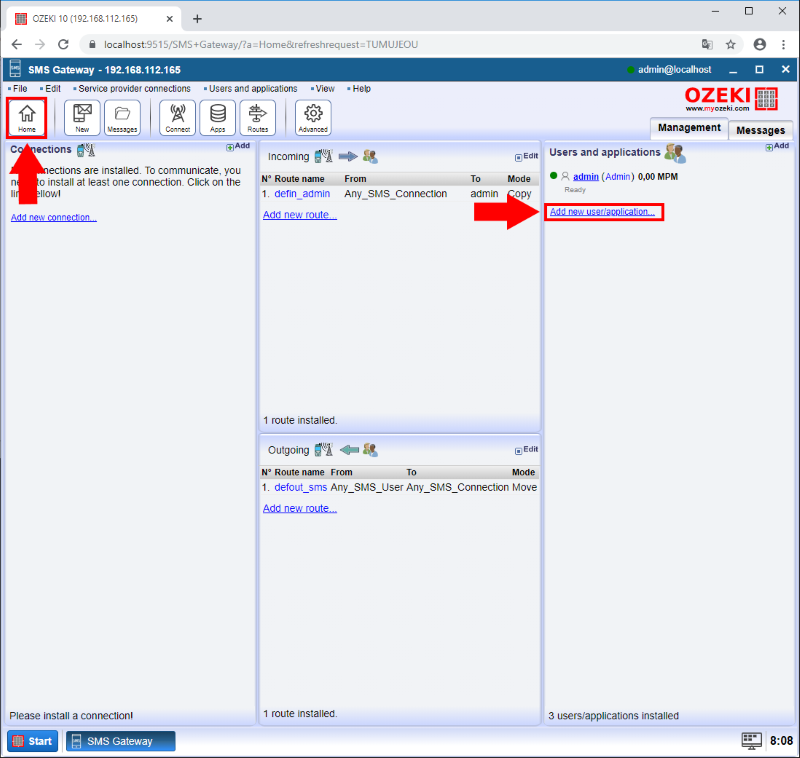Screen dimensions: 800x758
Task: Open the browser translate icon
Action: click(707, 44)
